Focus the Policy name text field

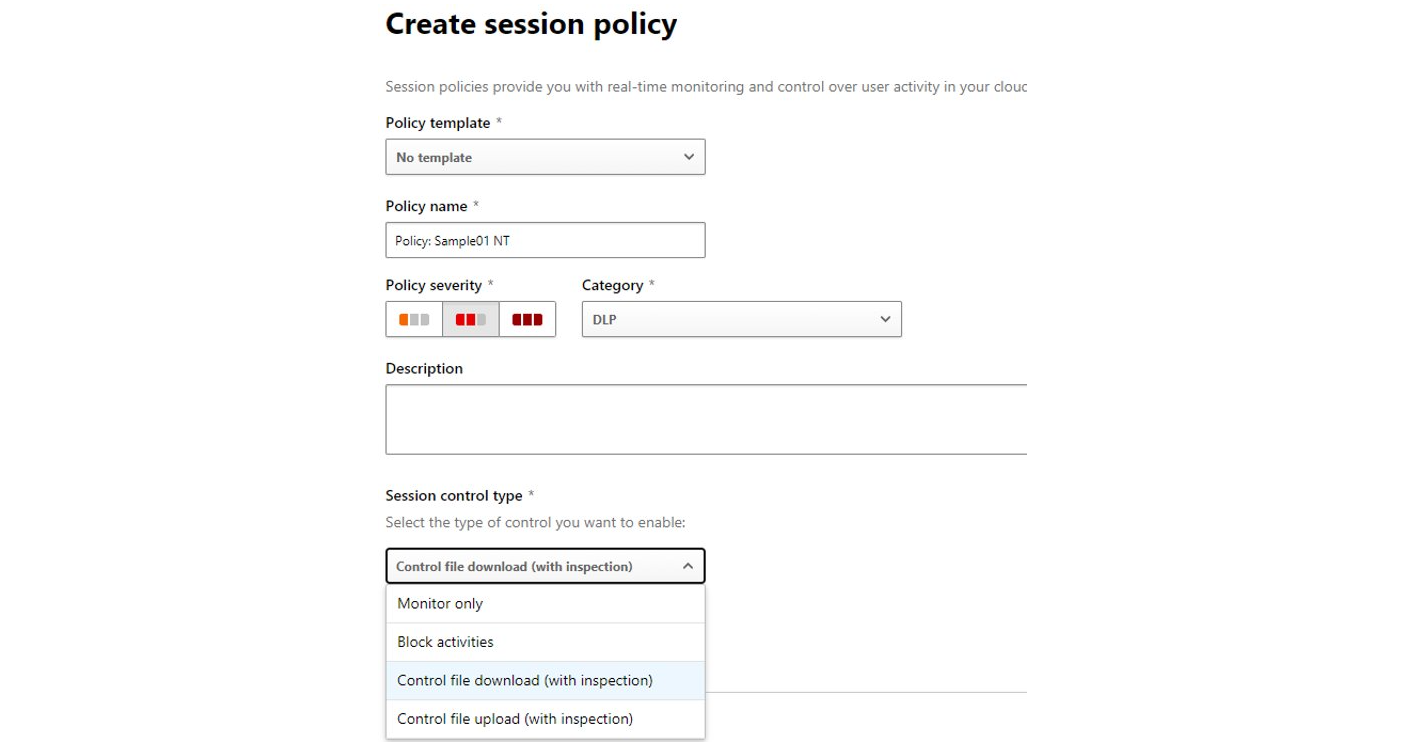(545, 240)
